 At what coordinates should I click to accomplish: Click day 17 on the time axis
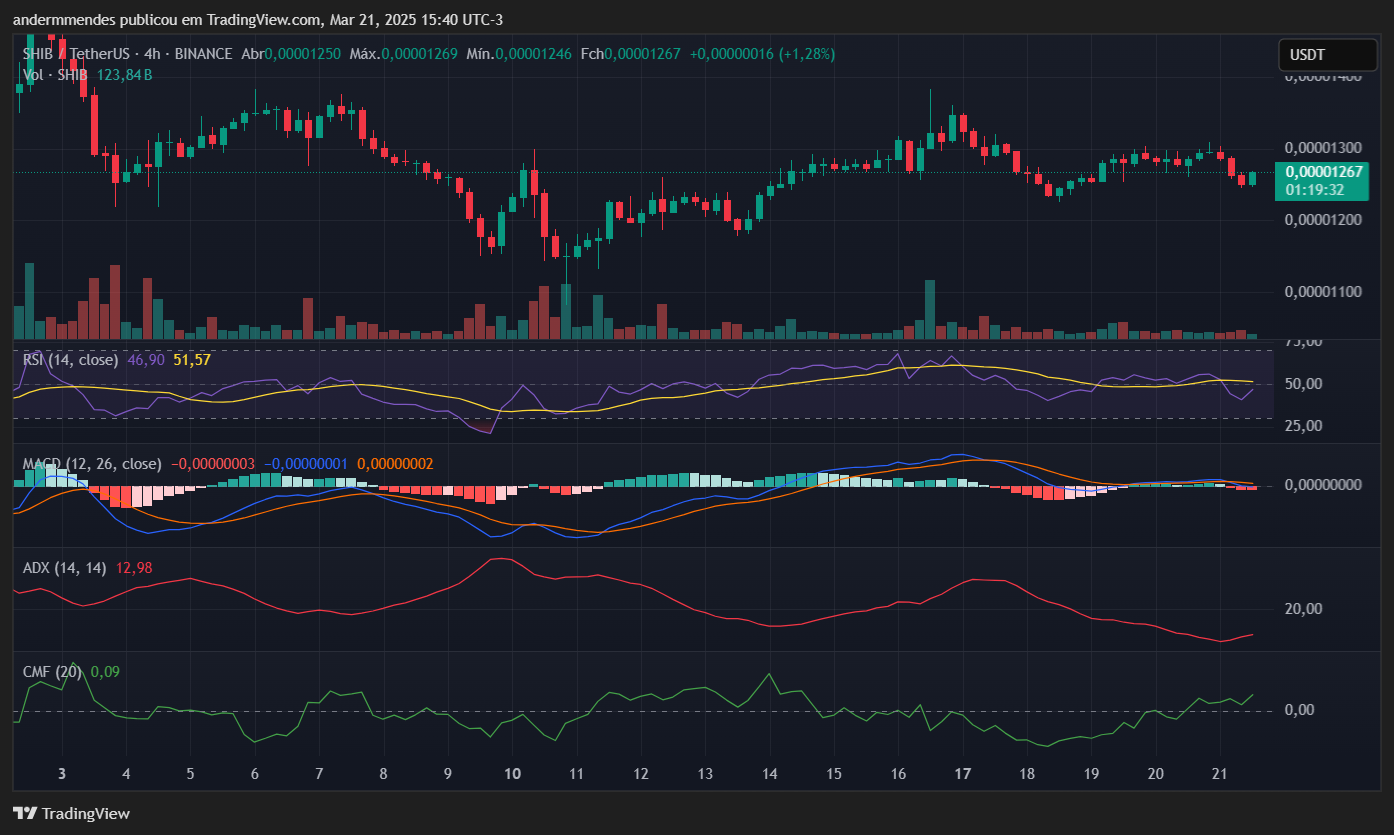pyautogui.click(x=963, y=774)
